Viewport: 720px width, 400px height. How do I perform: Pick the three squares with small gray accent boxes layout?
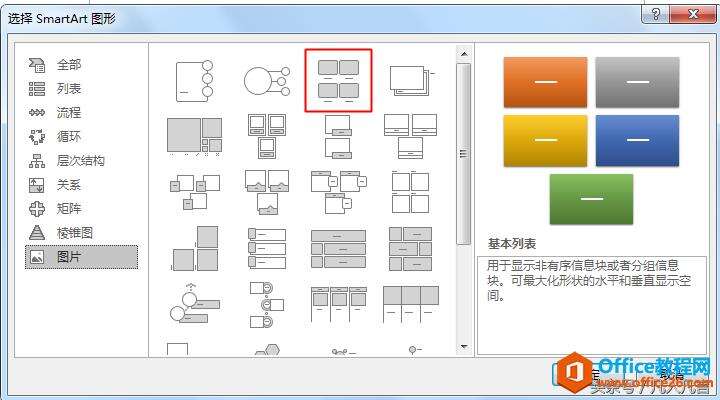(x=194, y=192)
